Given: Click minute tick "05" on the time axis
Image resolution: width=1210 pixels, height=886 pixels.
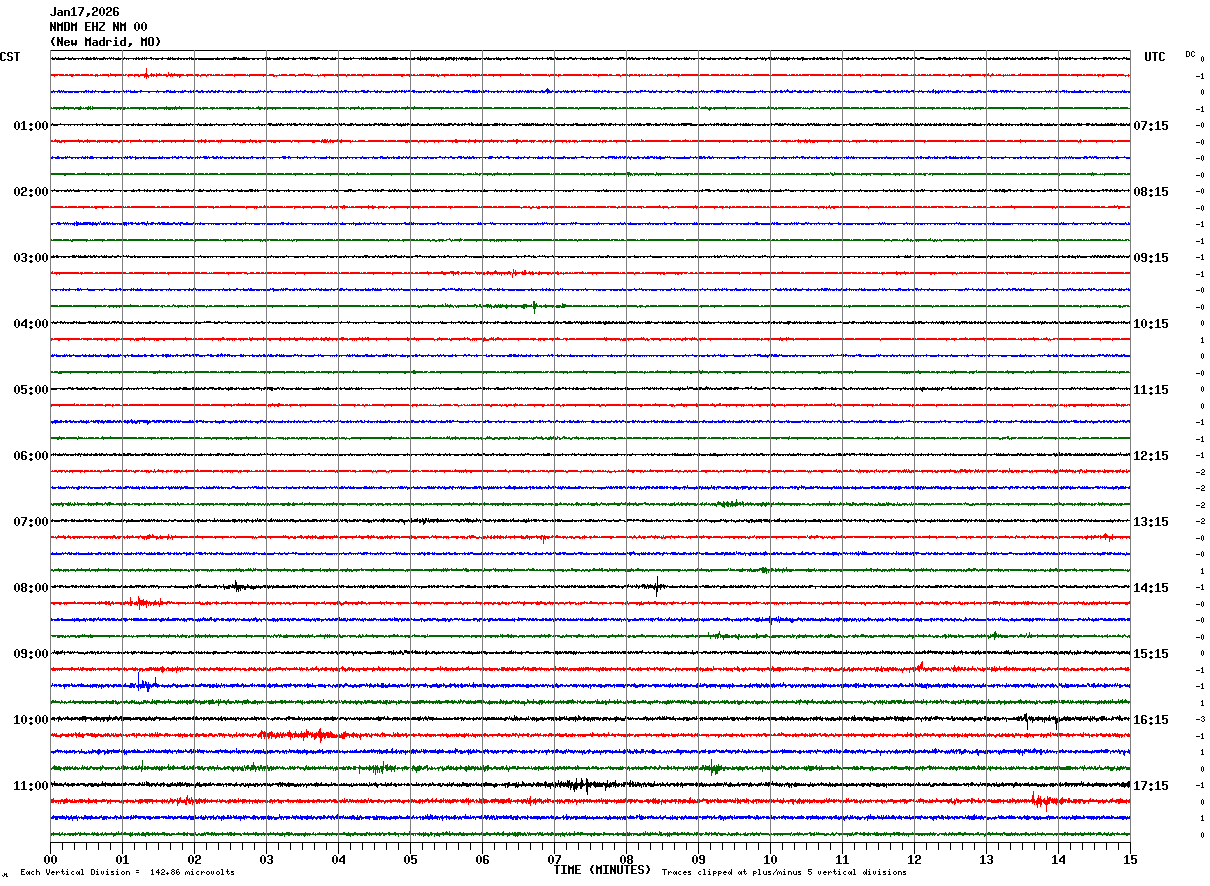Looking at the screenshot, I should pyautogui.click(x=410, y=858).
